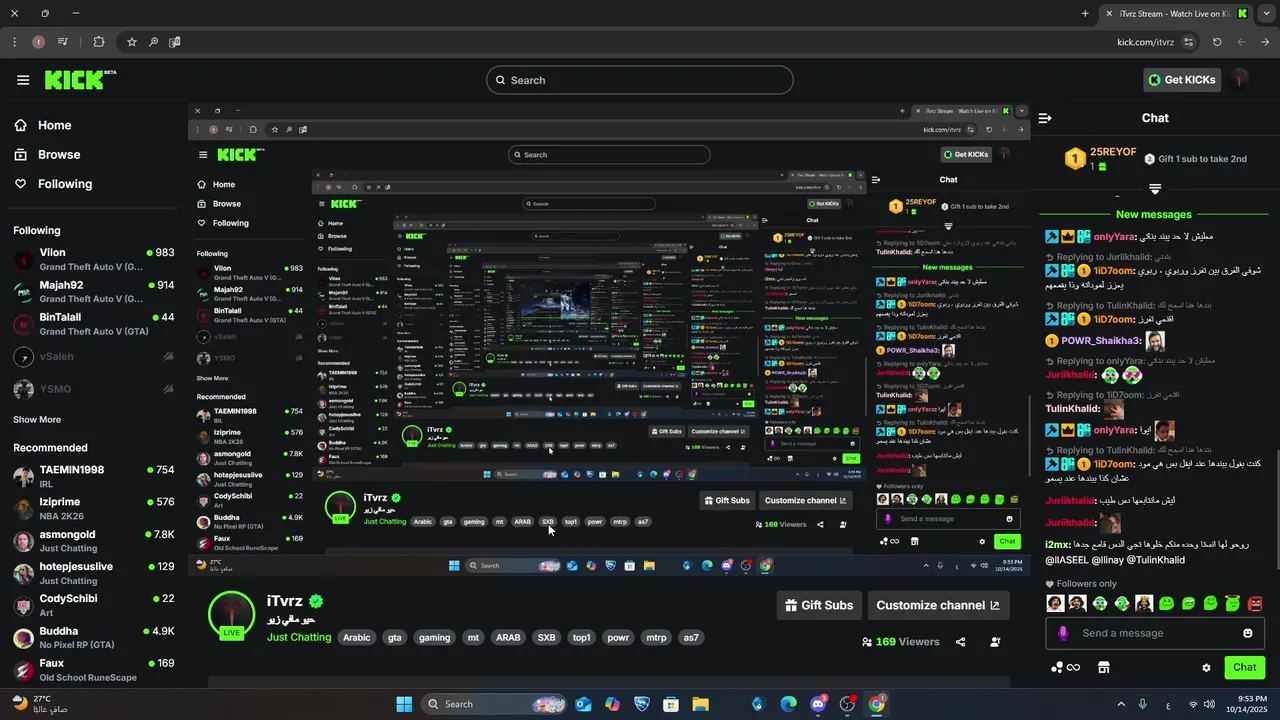Click Gift 1 sub to take 2nd
1280x720 pixels.
click(1194, 159)
